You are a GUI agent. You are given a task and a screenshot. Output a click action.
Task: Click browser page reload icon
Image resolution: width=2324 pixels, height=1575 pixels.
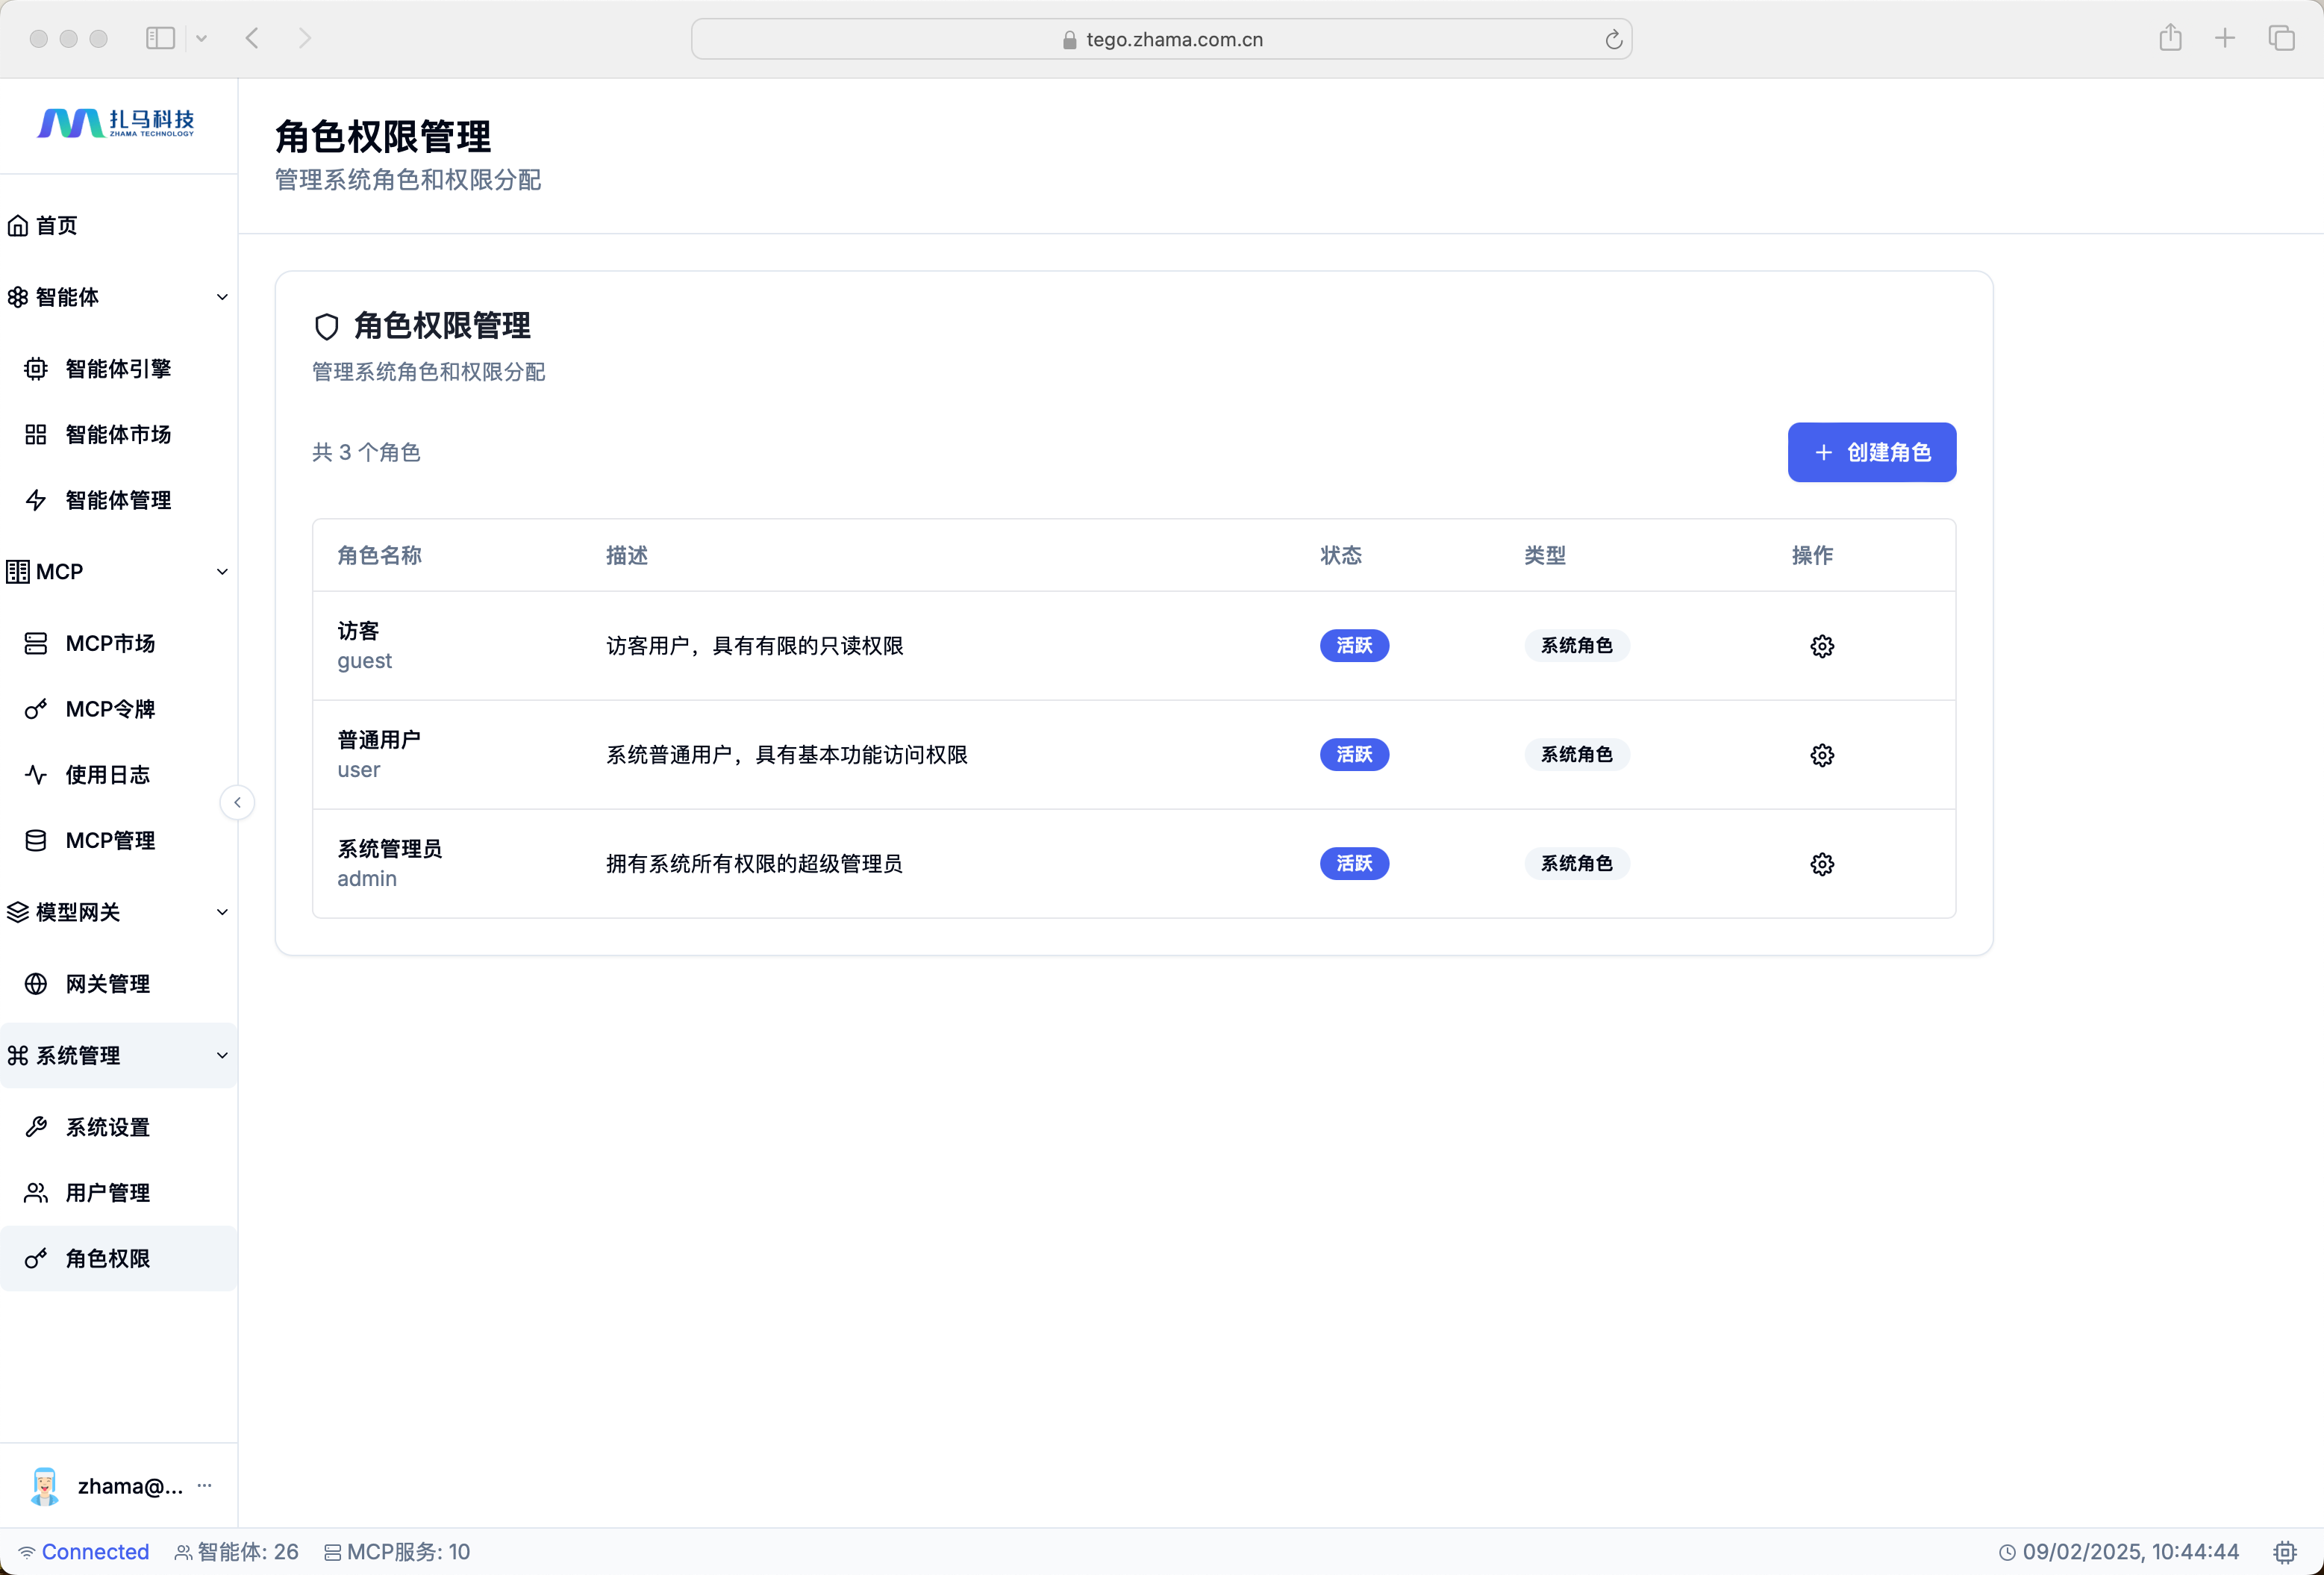(x=1613, y=40)
